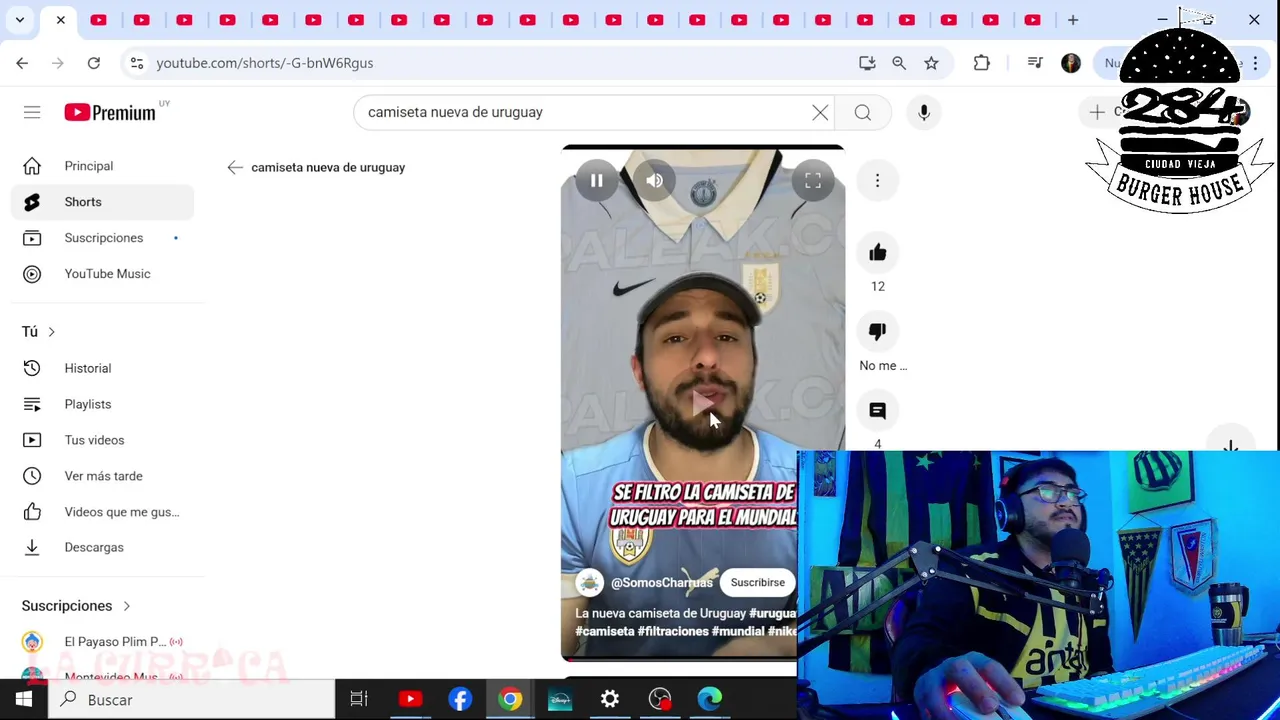1280x720 pixels.
Task: Open the Short's comments
Action: (x=877, y=411)
